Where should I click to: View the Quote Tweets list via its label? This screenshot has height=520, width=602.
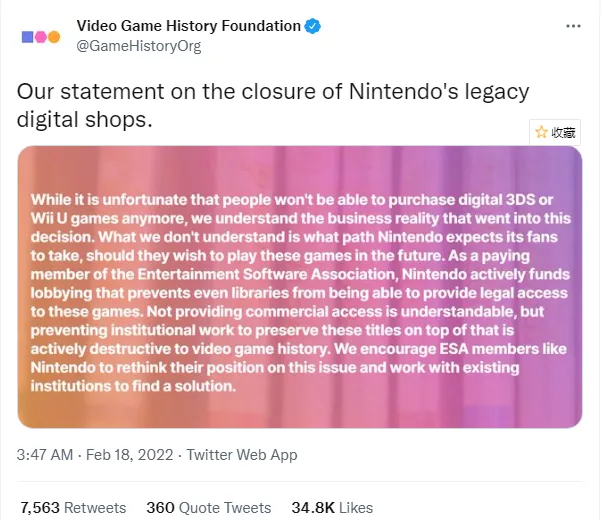pyautogui.click(x=223, y=506)
